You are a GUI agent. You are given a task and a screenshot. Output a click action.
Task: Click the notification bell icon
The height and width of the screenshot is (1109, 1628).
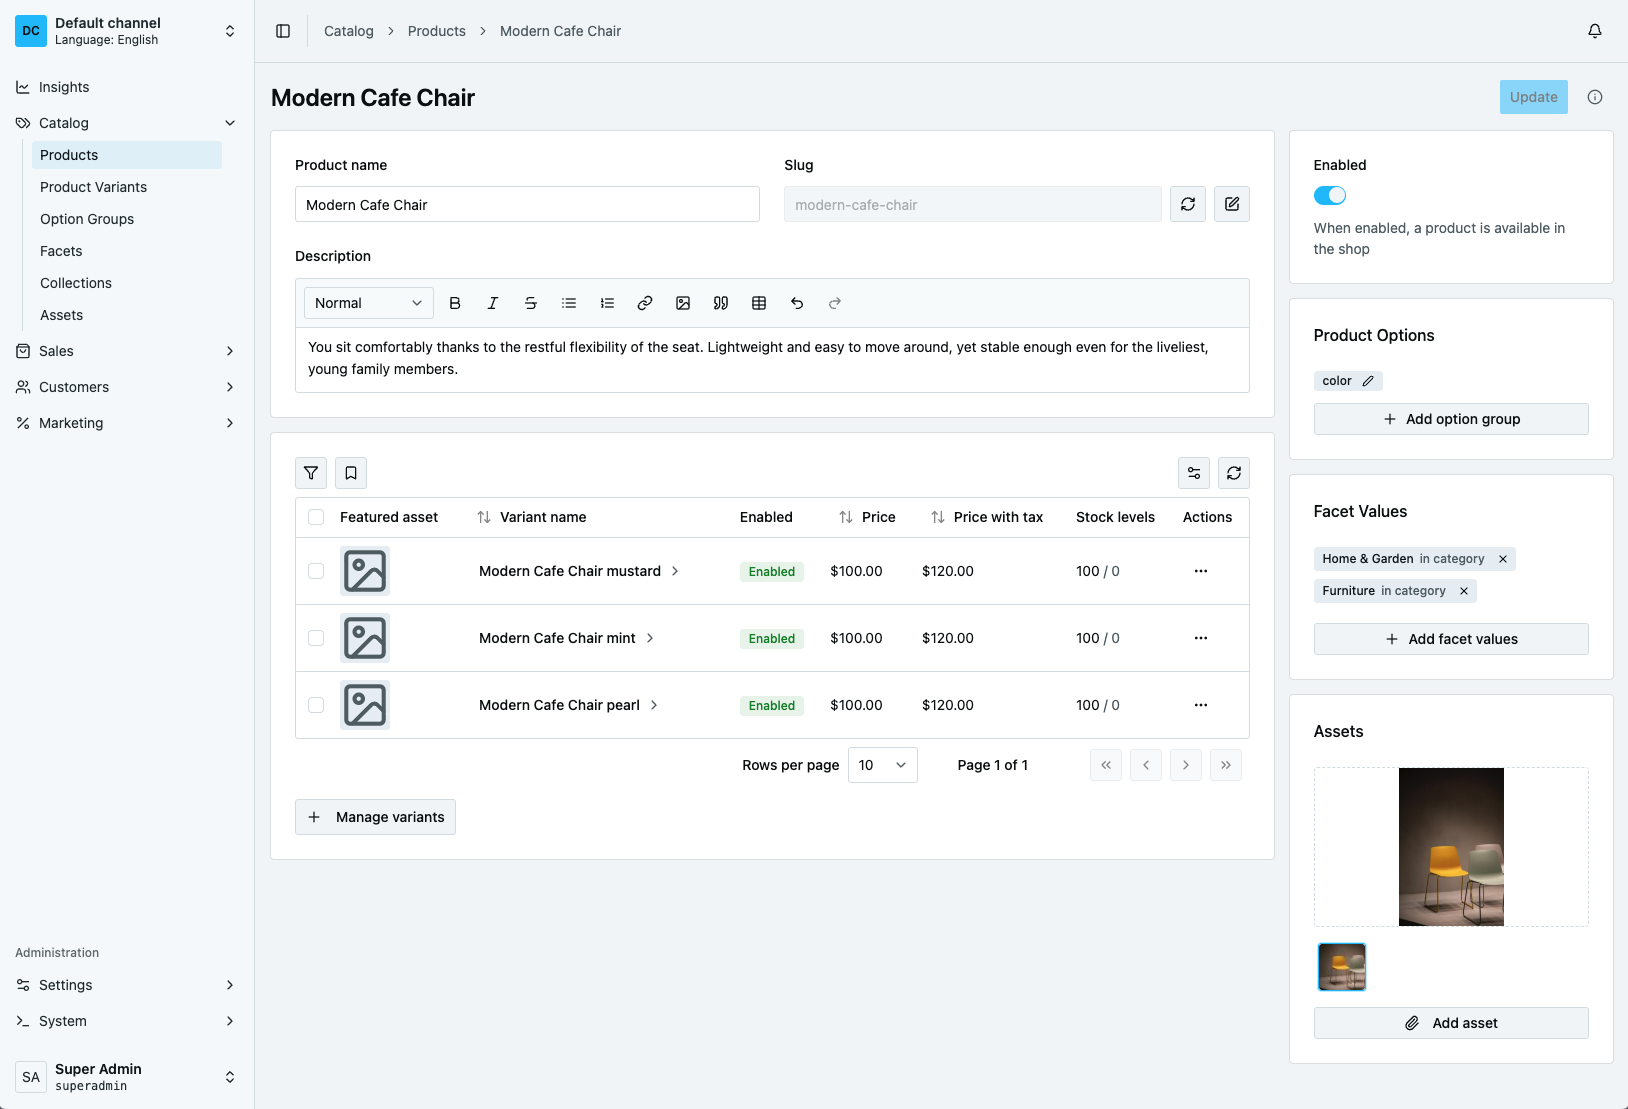pos(1595,31)
